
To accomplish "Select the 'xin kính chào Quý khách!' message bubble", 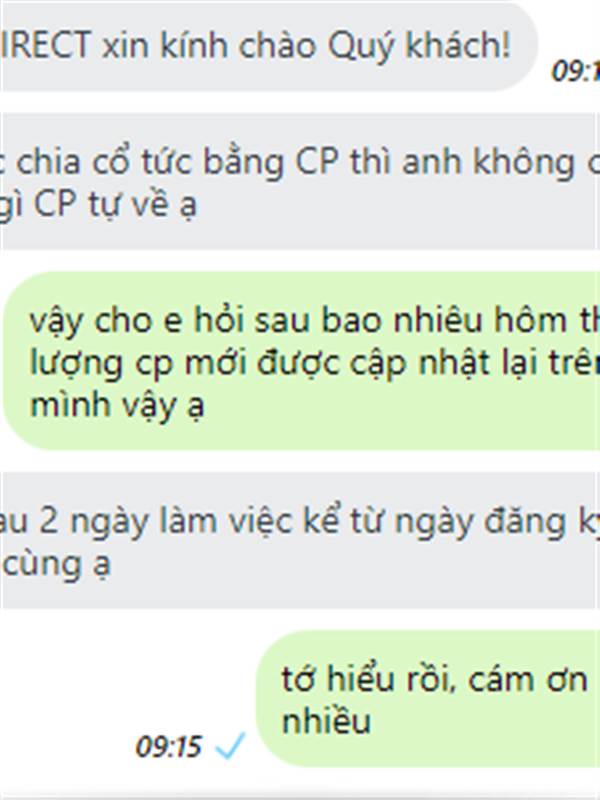I will (268, 46).
